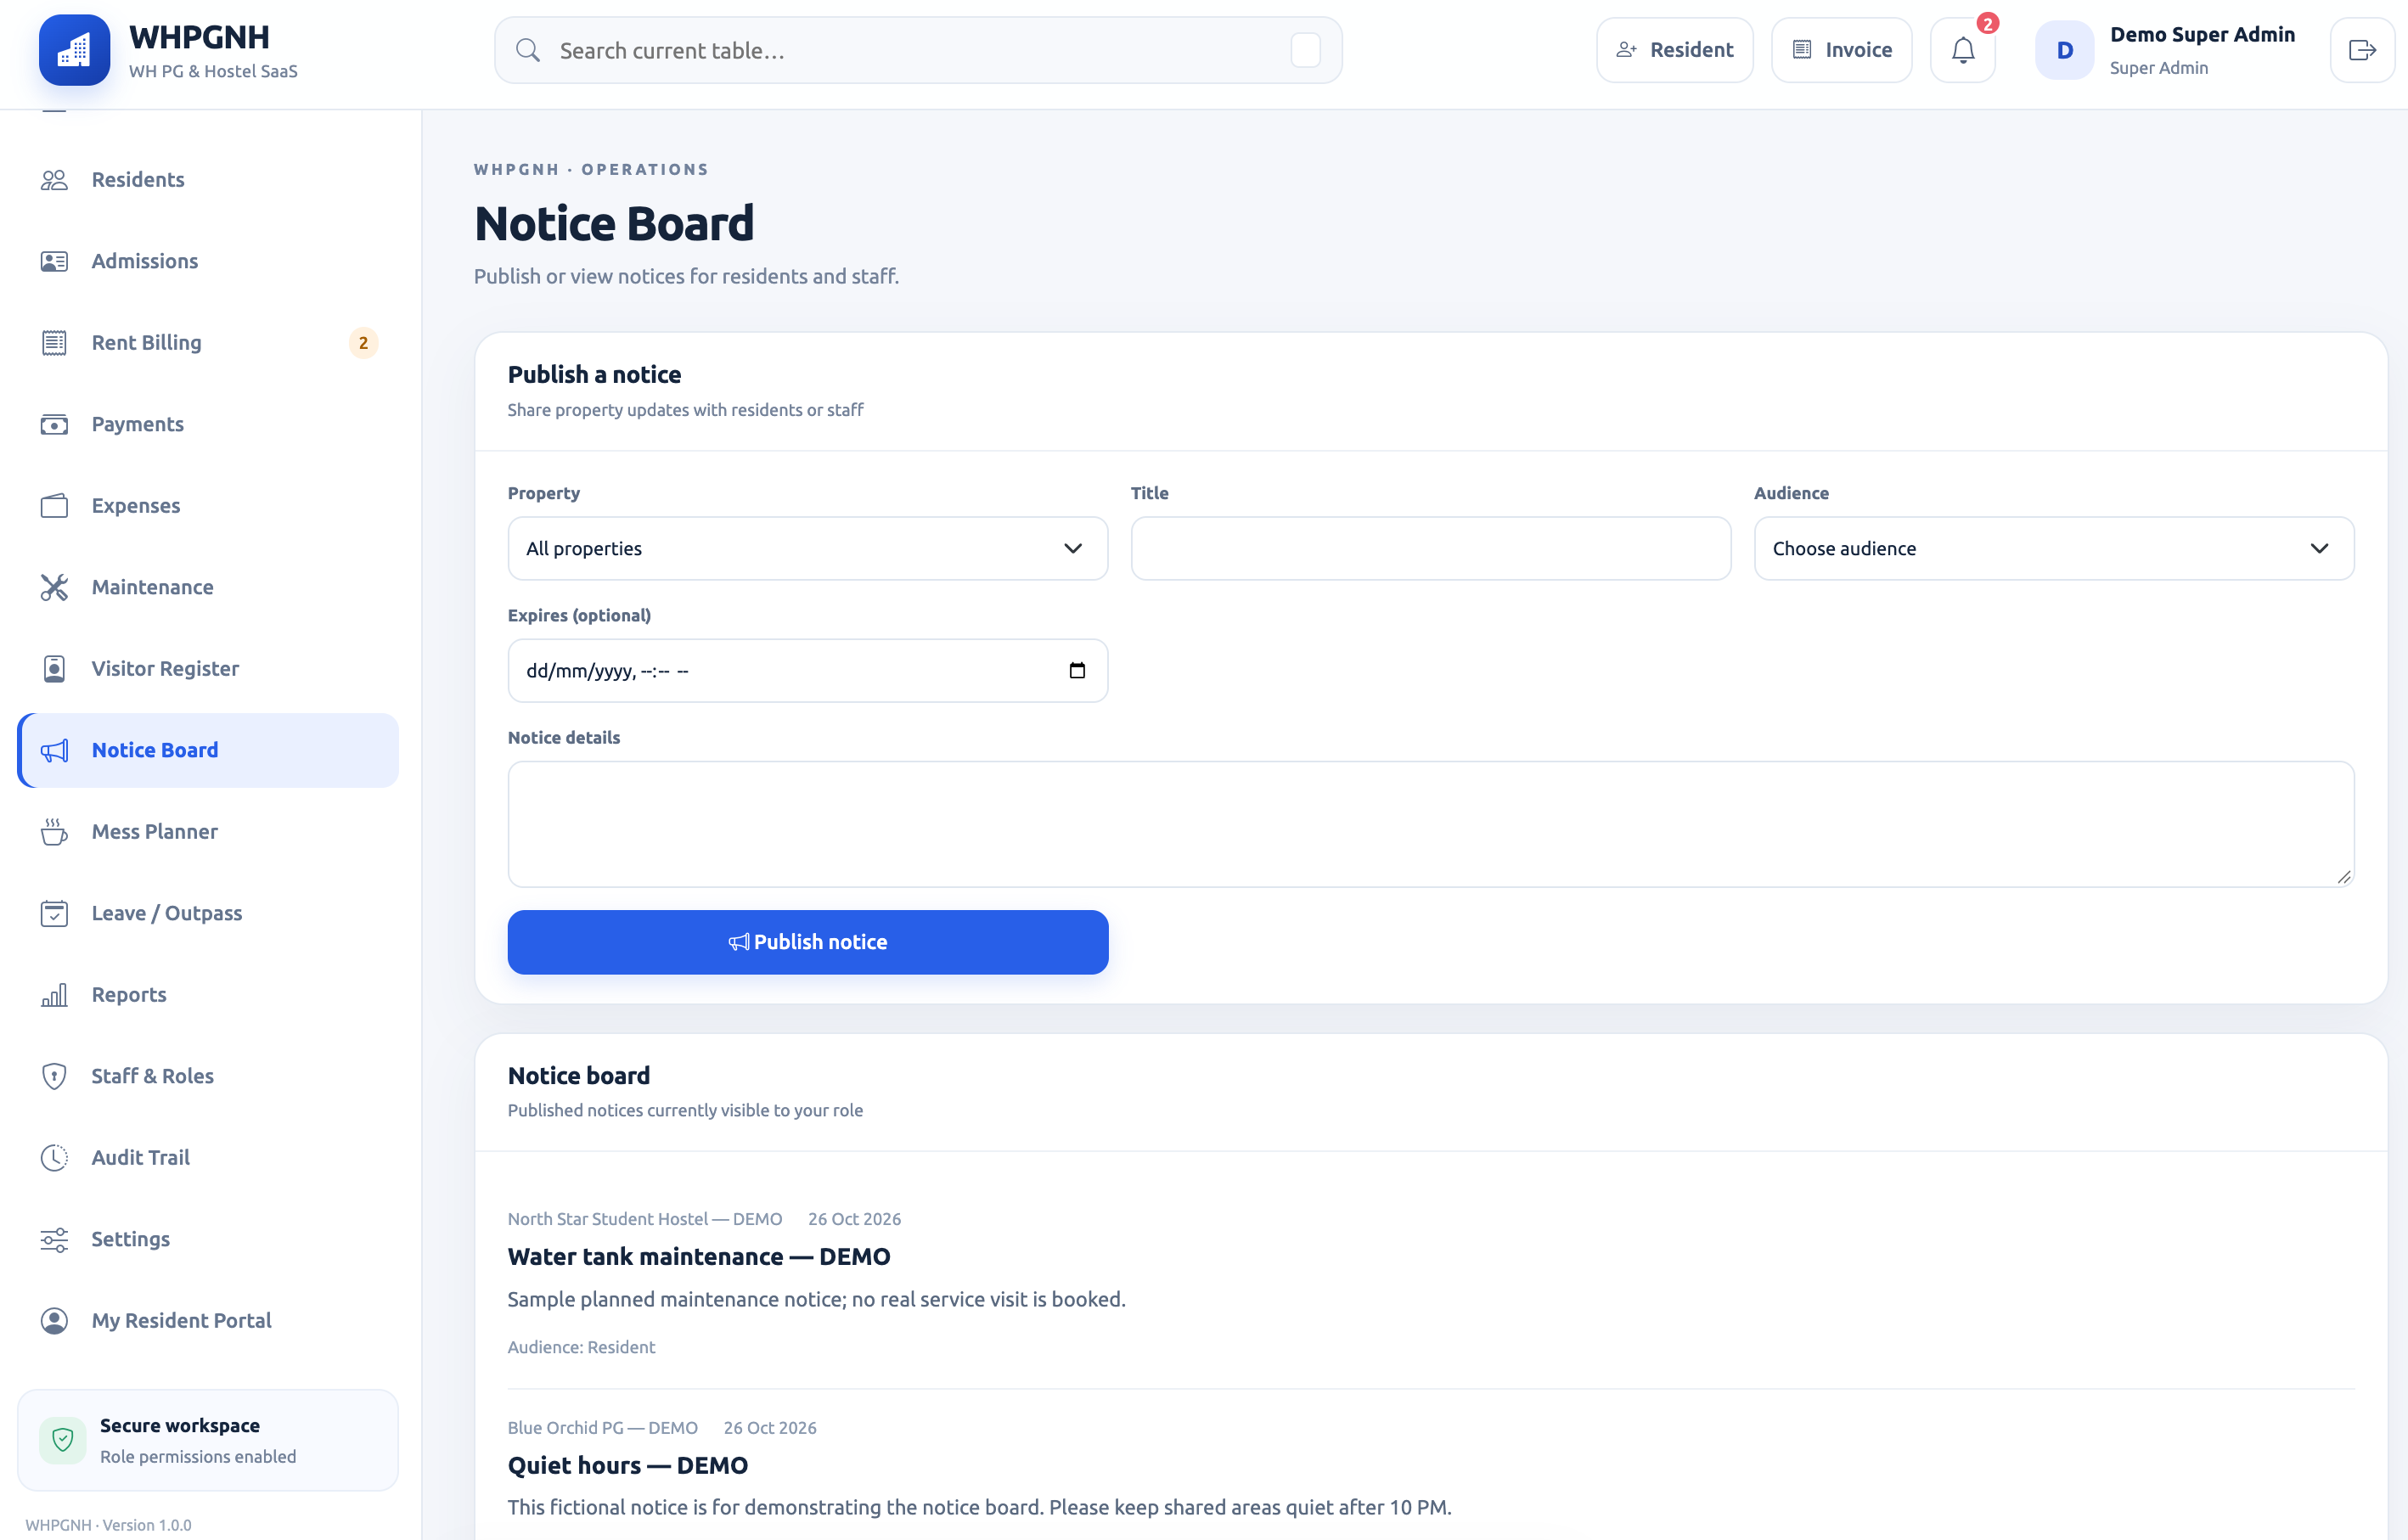Click into the Notice details textarea
The height and width of the screenshot is (1540, 2408).
[x=1430, y=824]
